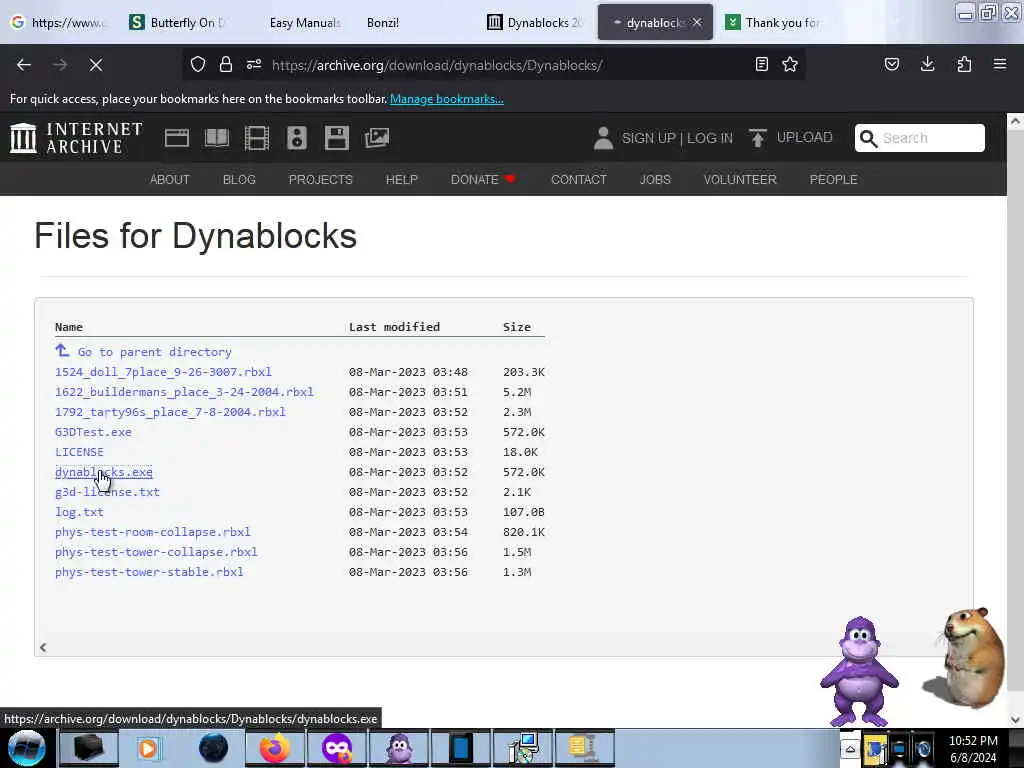The width and height of the screenshot is (1024, 768).
Task: Show hidden system tray icons
Action: [x=850, y=749]
